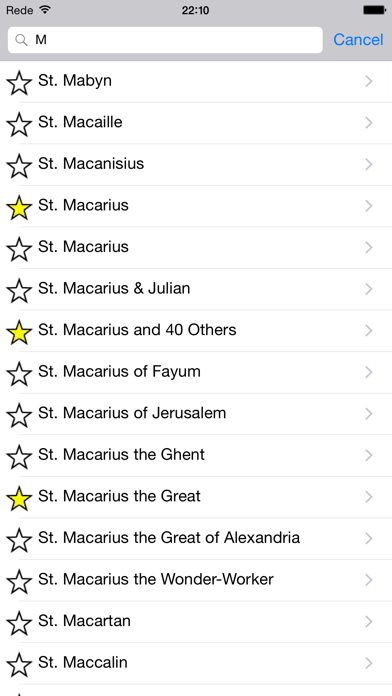392x696 pixels.
Task: Tap star next to St. Macarius & Julian
Action: pos(19,290)
